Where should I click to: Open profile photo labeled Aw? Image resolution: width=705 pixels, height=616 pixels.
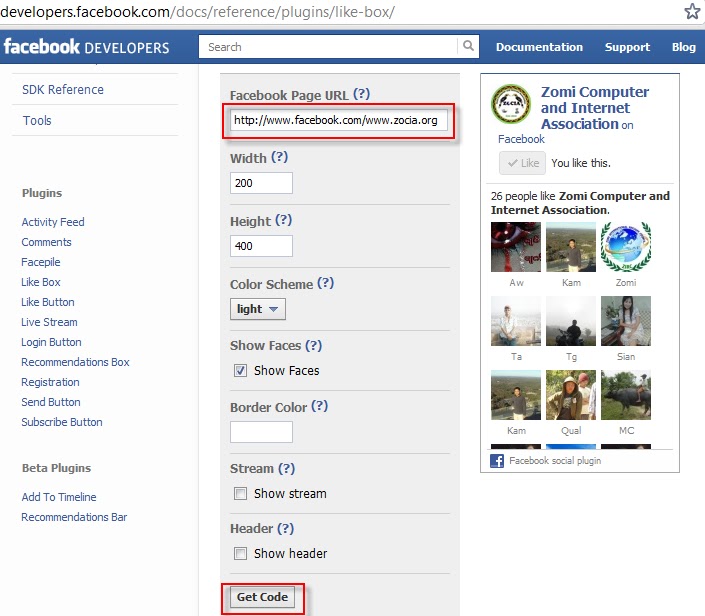516,247
